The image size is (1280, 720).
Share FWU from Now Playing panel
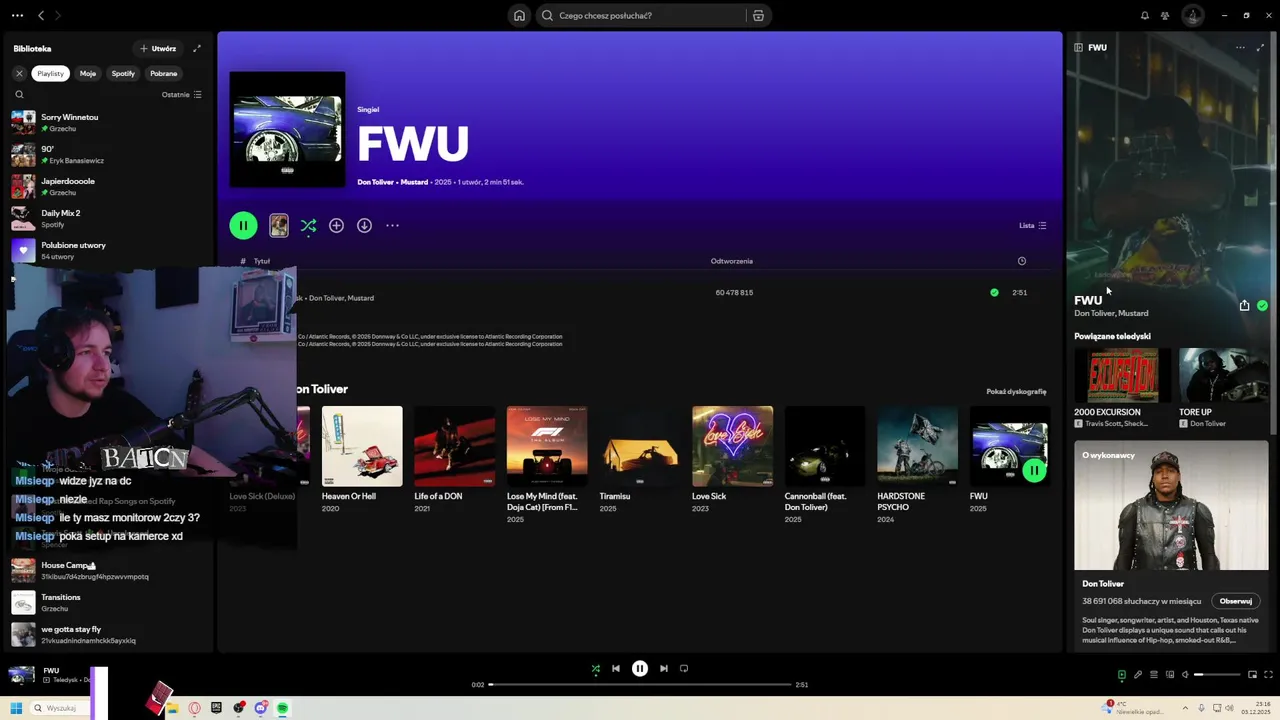click(x=1244, y=305)
